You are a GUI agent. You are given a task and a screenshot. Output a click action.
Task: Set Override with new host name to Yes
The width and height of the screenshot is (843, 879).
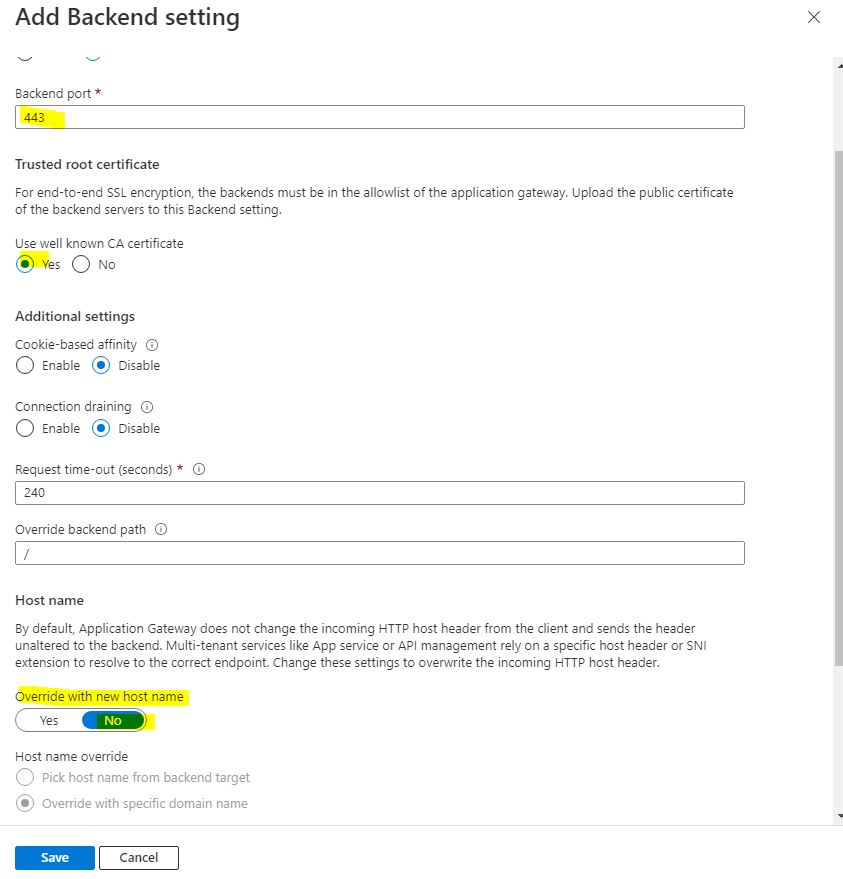click(x=47, y=720)
